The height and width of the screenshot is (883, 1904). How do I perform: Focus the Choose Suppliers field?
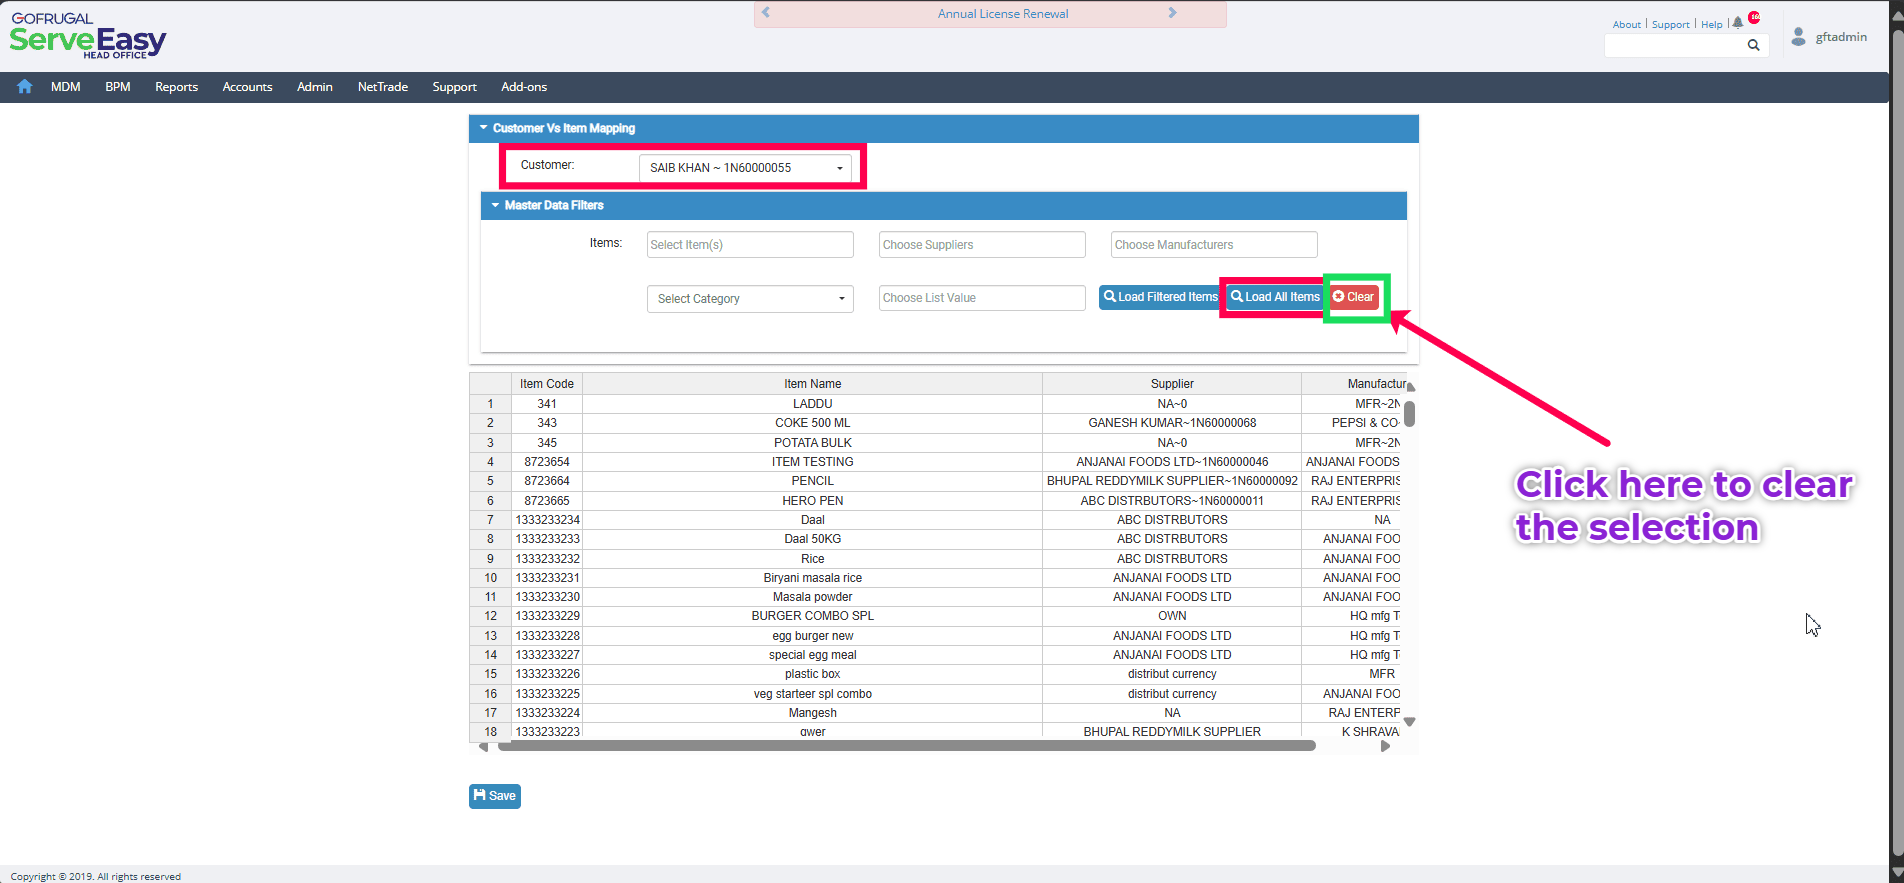pos(982,245)
